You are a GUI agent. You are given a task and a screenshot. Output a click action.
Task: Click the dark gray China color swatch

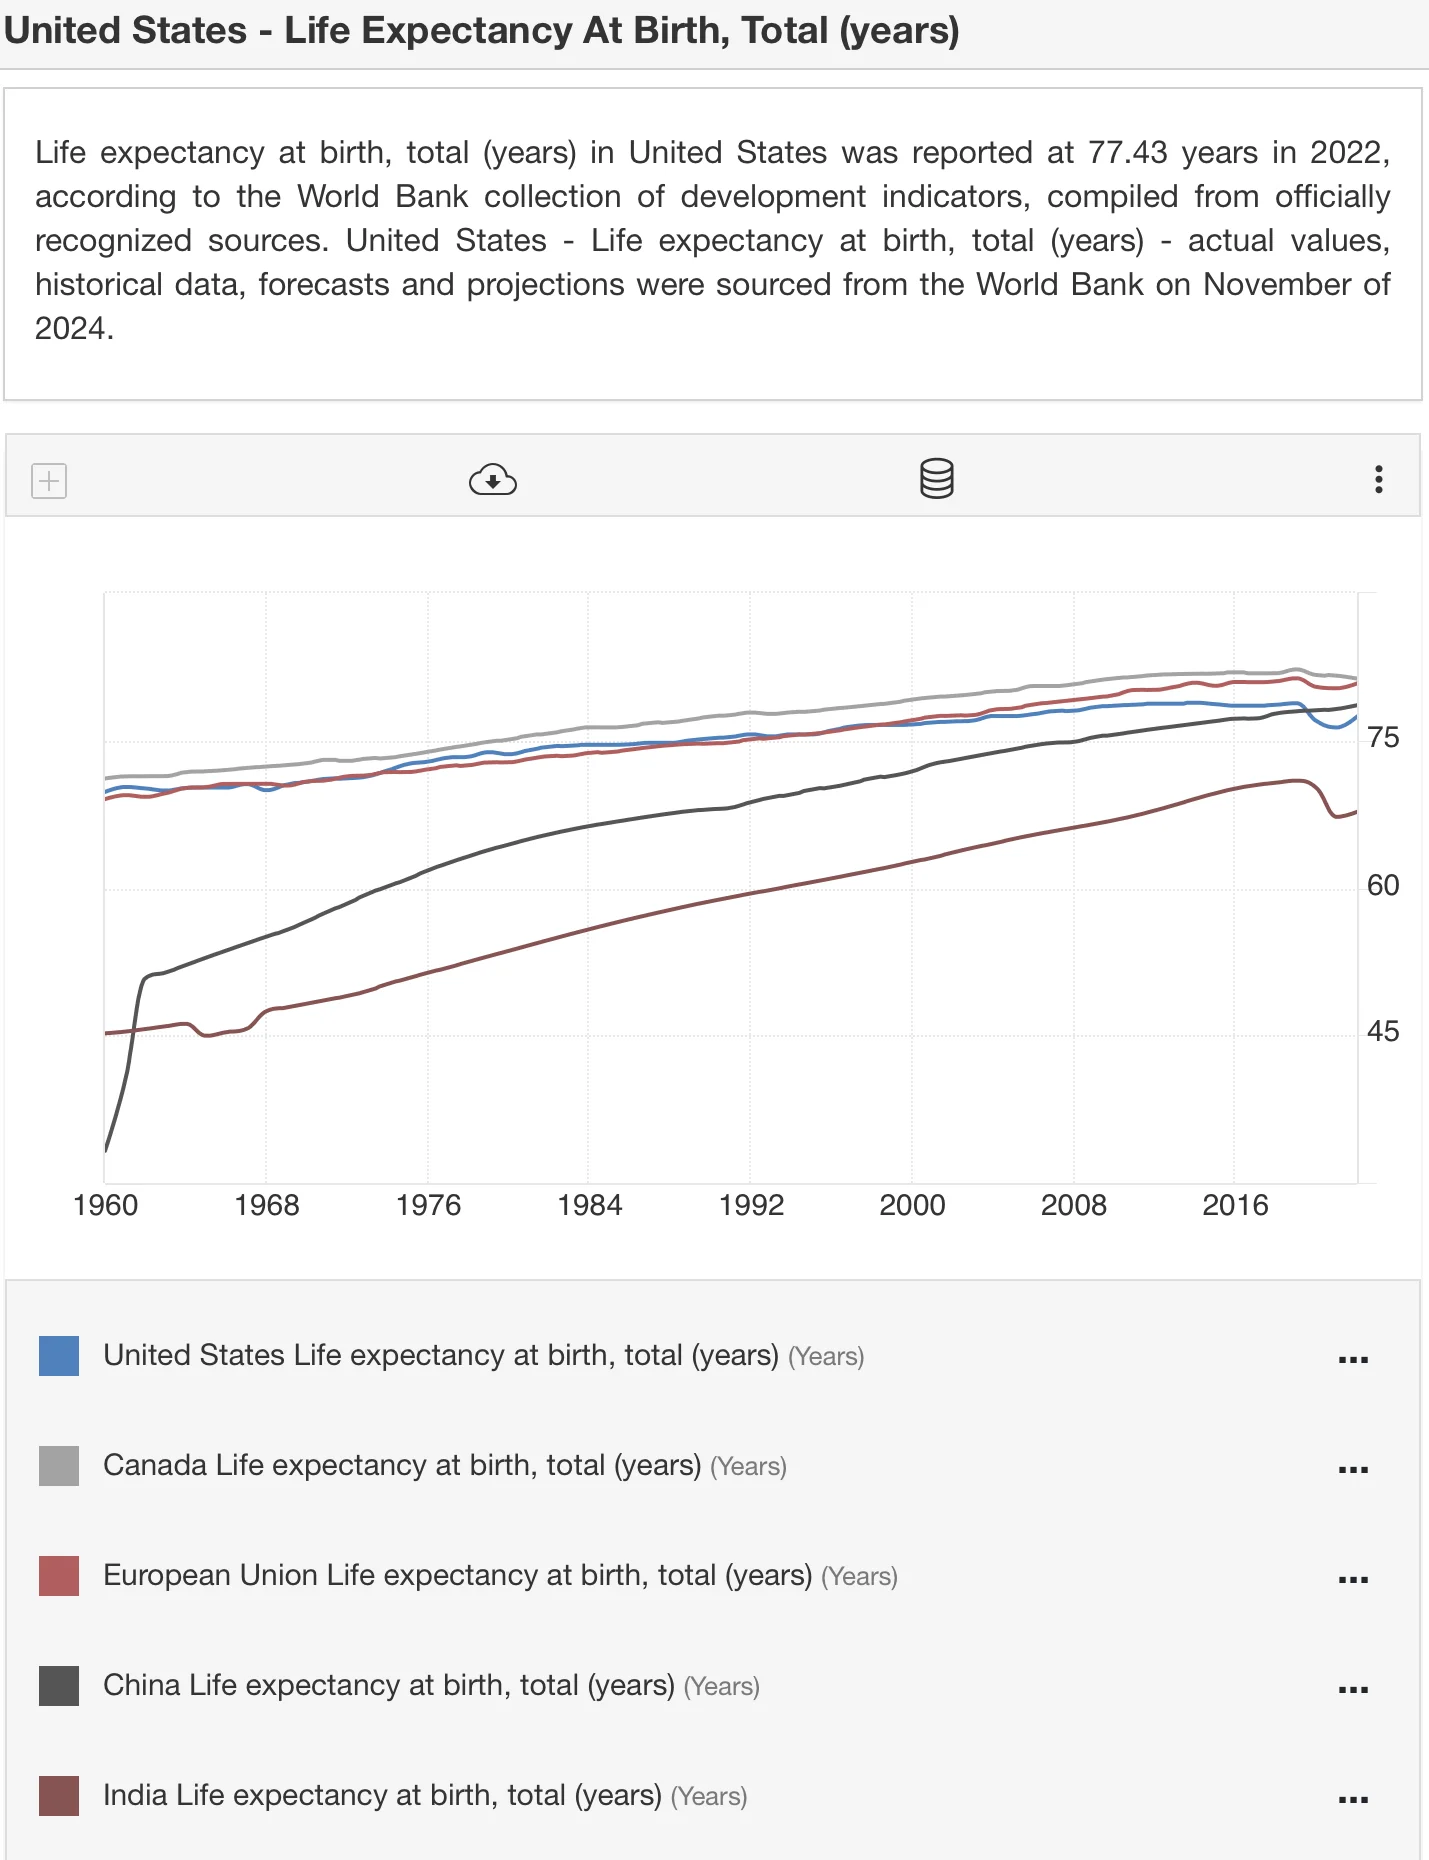(59, 1686)
